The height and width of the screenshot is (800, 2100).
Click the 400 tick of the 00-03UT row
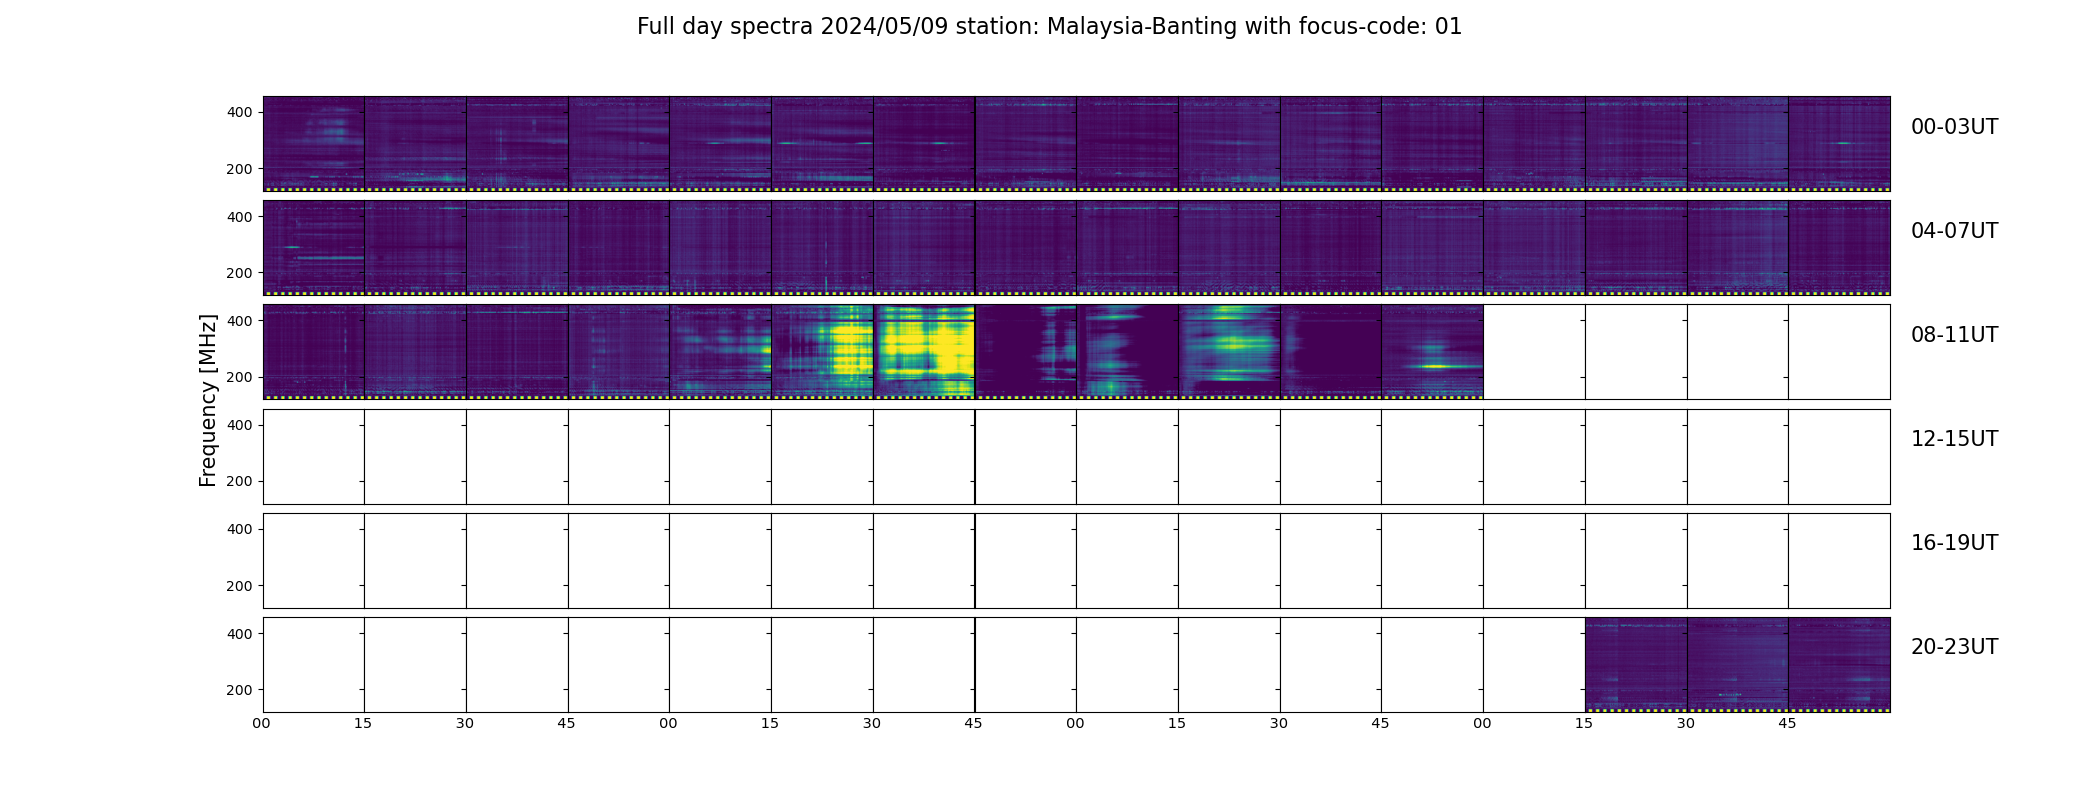pyautogui.click(x=240, y=113)
